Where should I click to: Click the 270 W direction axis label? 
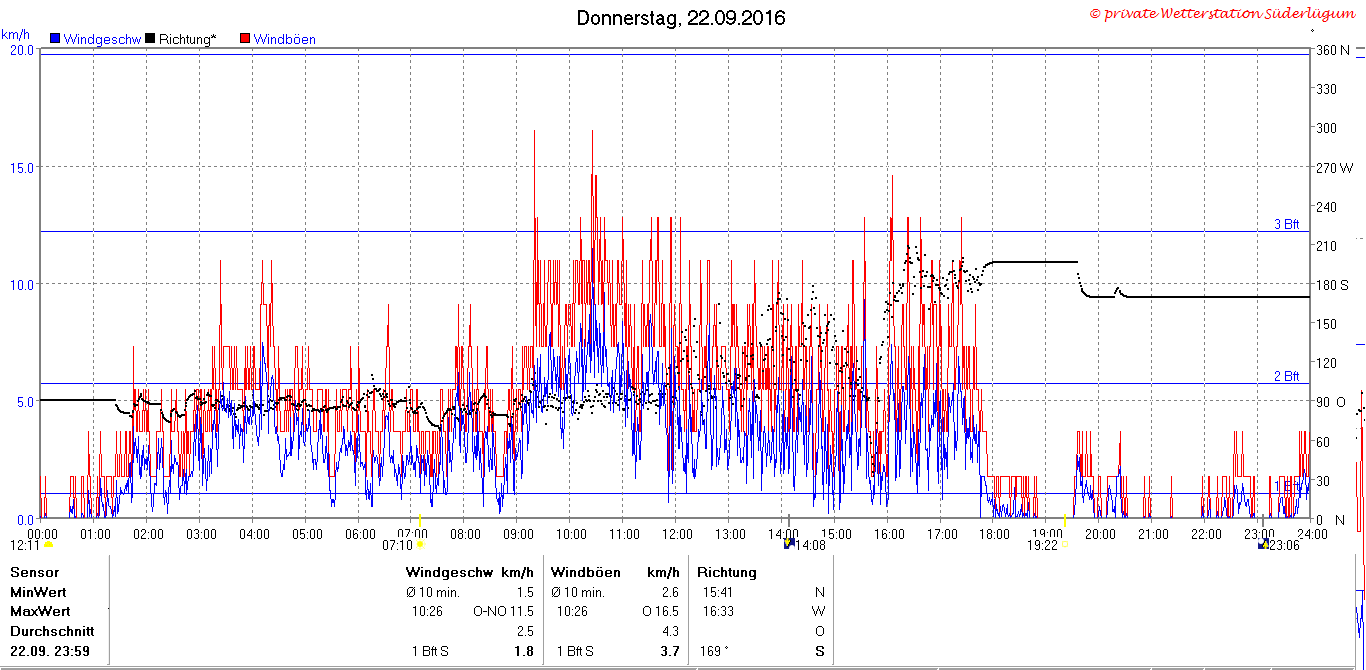tap(1335, 167)
